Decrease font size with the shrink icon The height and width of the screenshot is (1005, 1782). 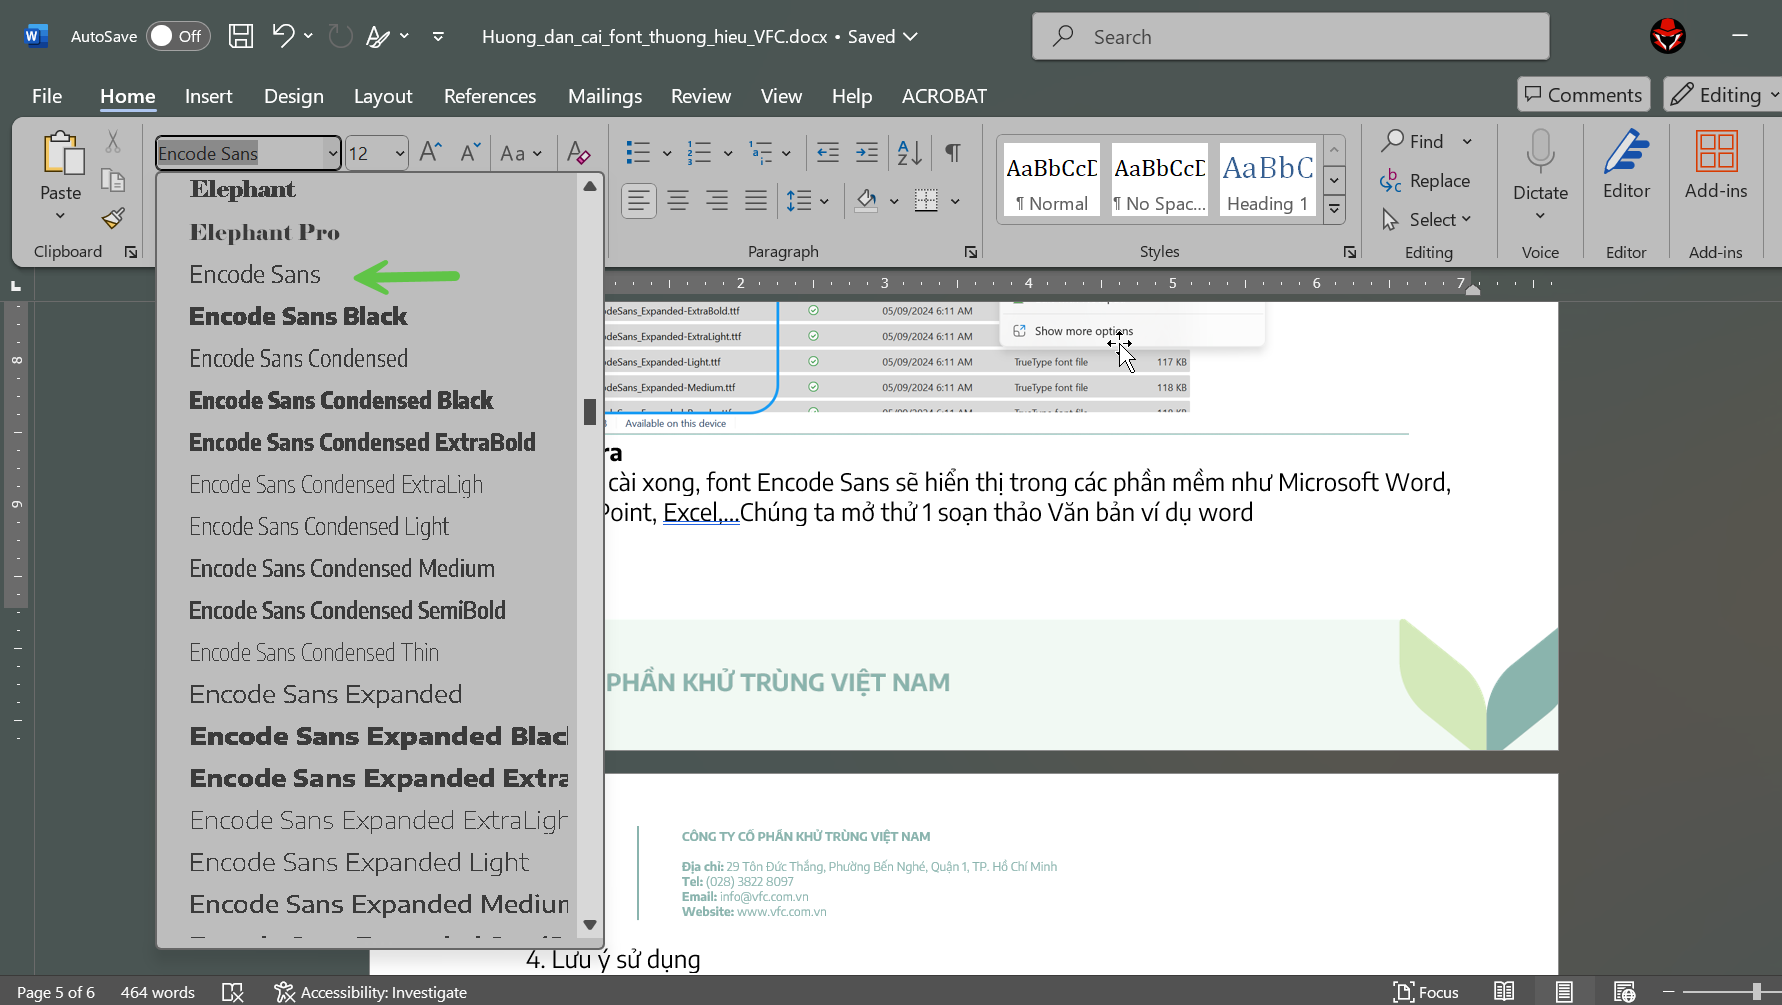click(470, 152)
